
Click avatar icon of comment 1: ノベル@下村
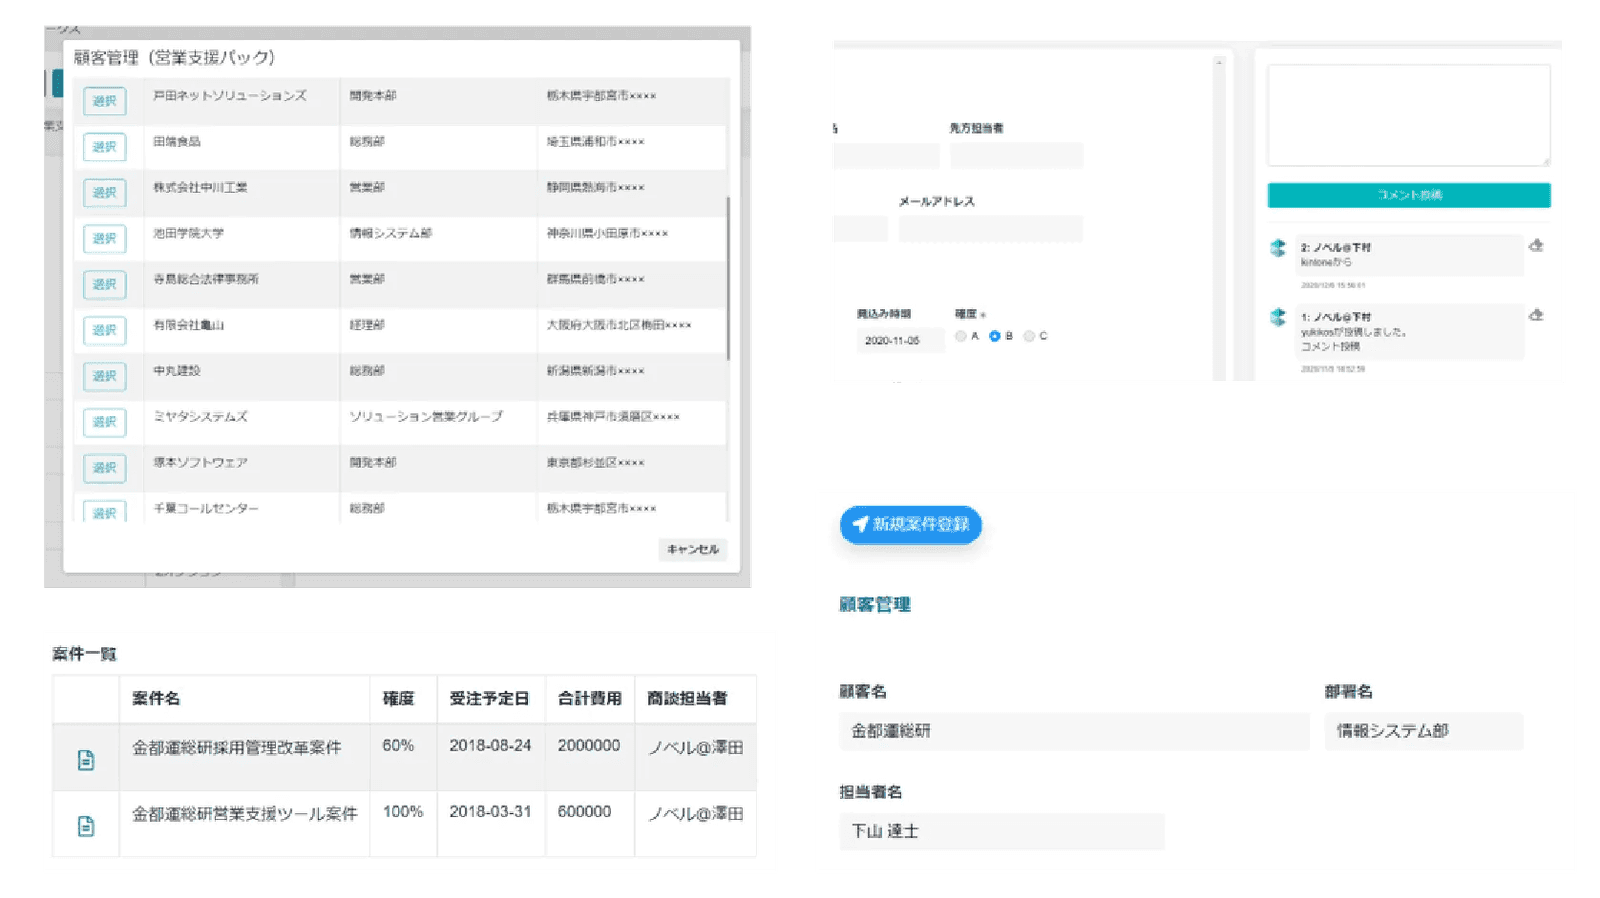(1278, 318)
